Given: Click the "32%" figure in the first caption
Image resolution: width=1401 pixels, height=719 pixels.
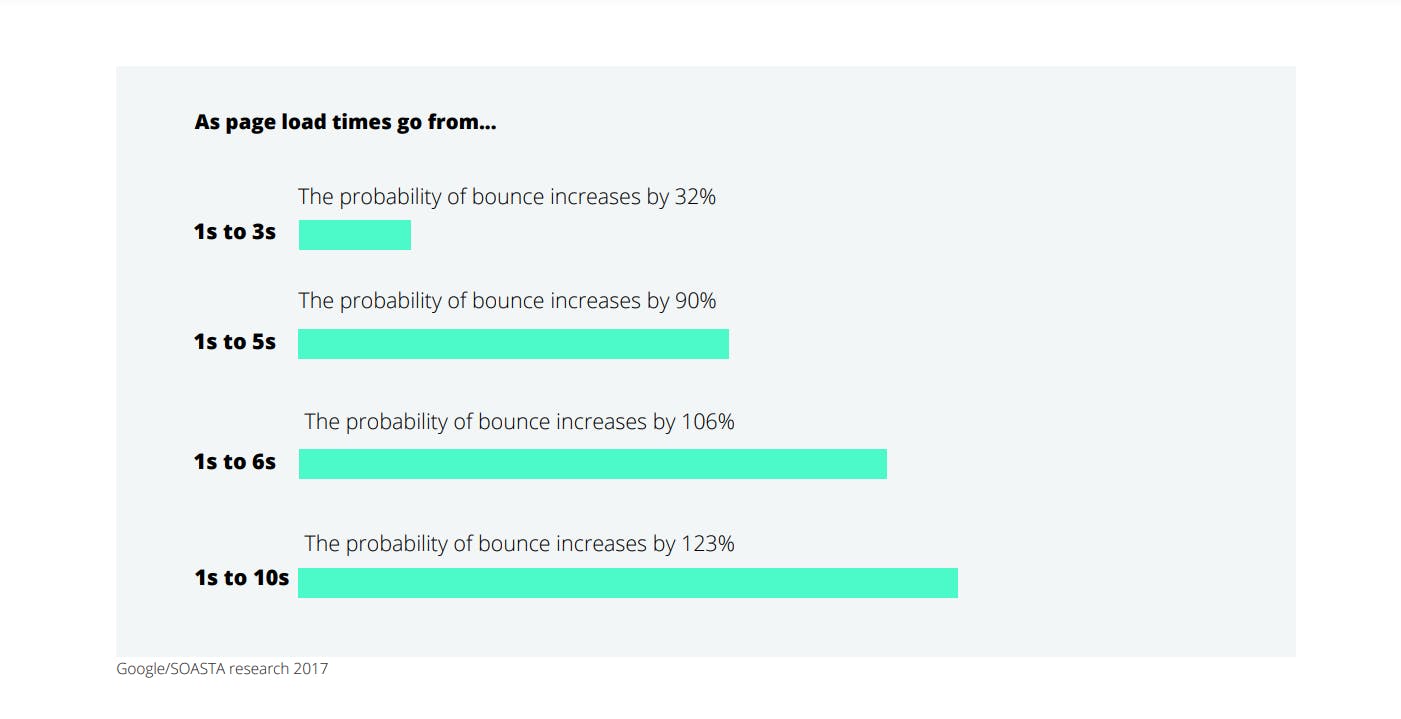Looking at the screenshot, I should click(695, 197).
